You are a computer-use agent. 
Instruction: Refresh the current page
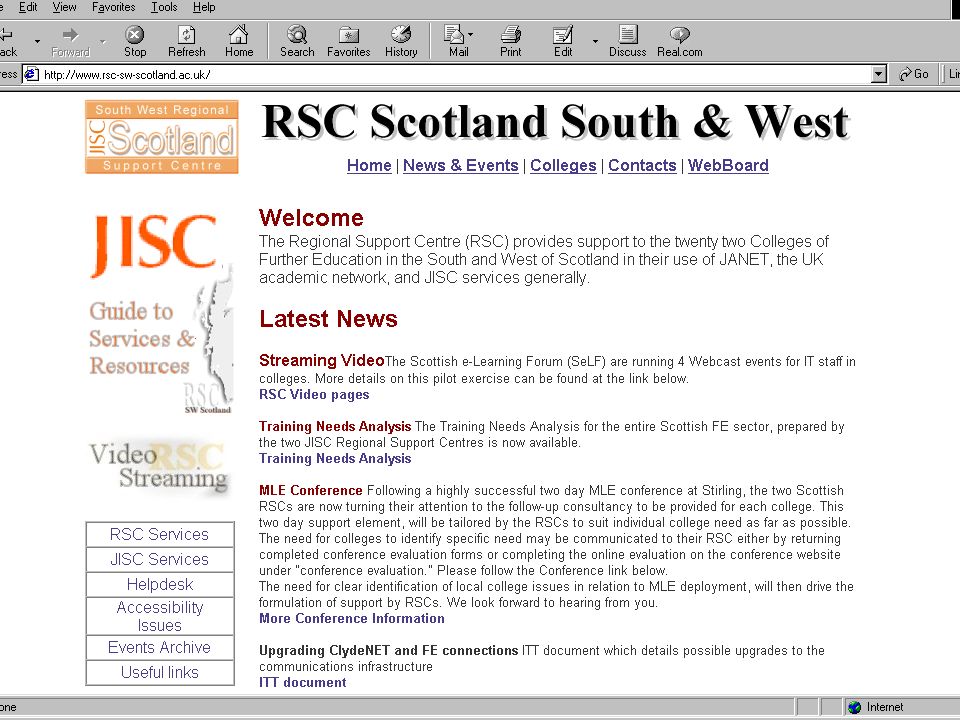coord(187,42)
